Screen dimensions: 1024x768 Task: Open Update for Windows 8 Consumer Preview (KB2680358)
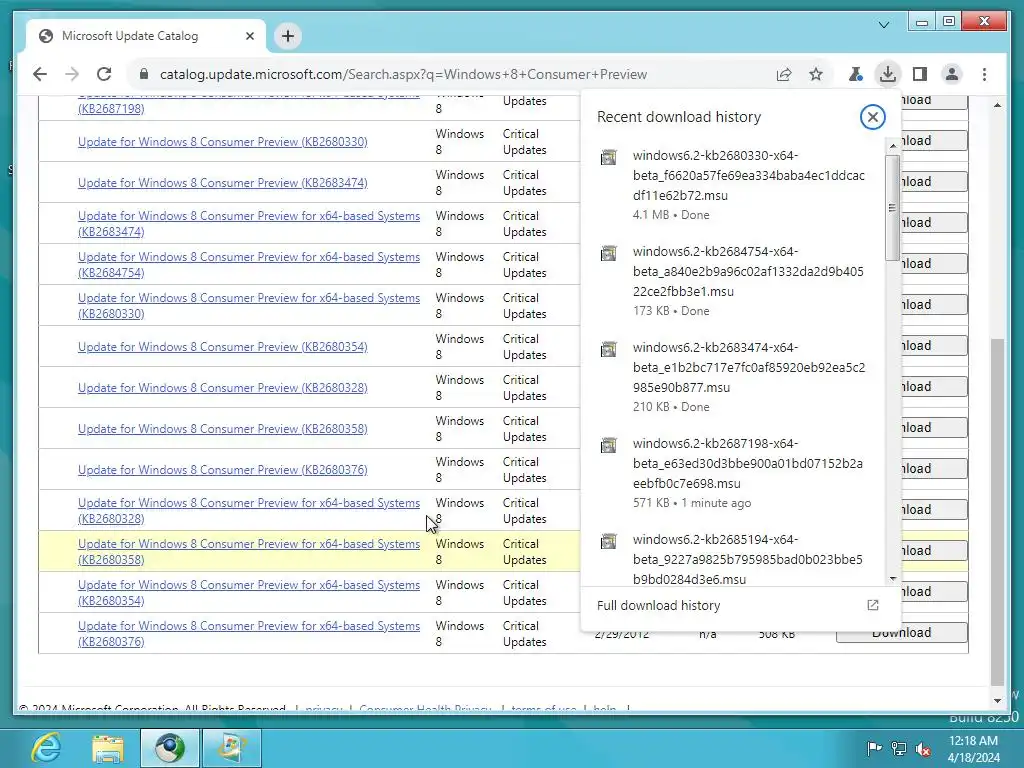[x=223, y=429]
